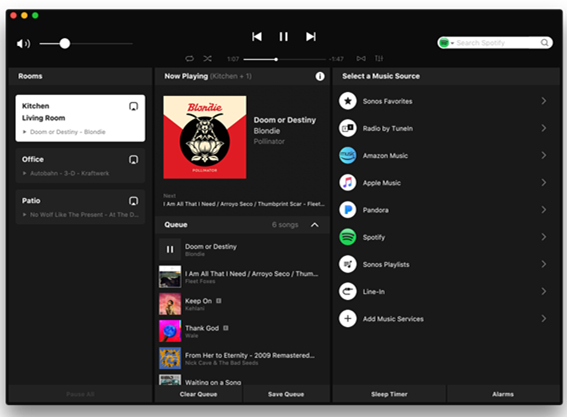Image resolution: width=567 pixels, height=417 pixels.
Task: Toggle repeat mode
Action: (189, 59)
